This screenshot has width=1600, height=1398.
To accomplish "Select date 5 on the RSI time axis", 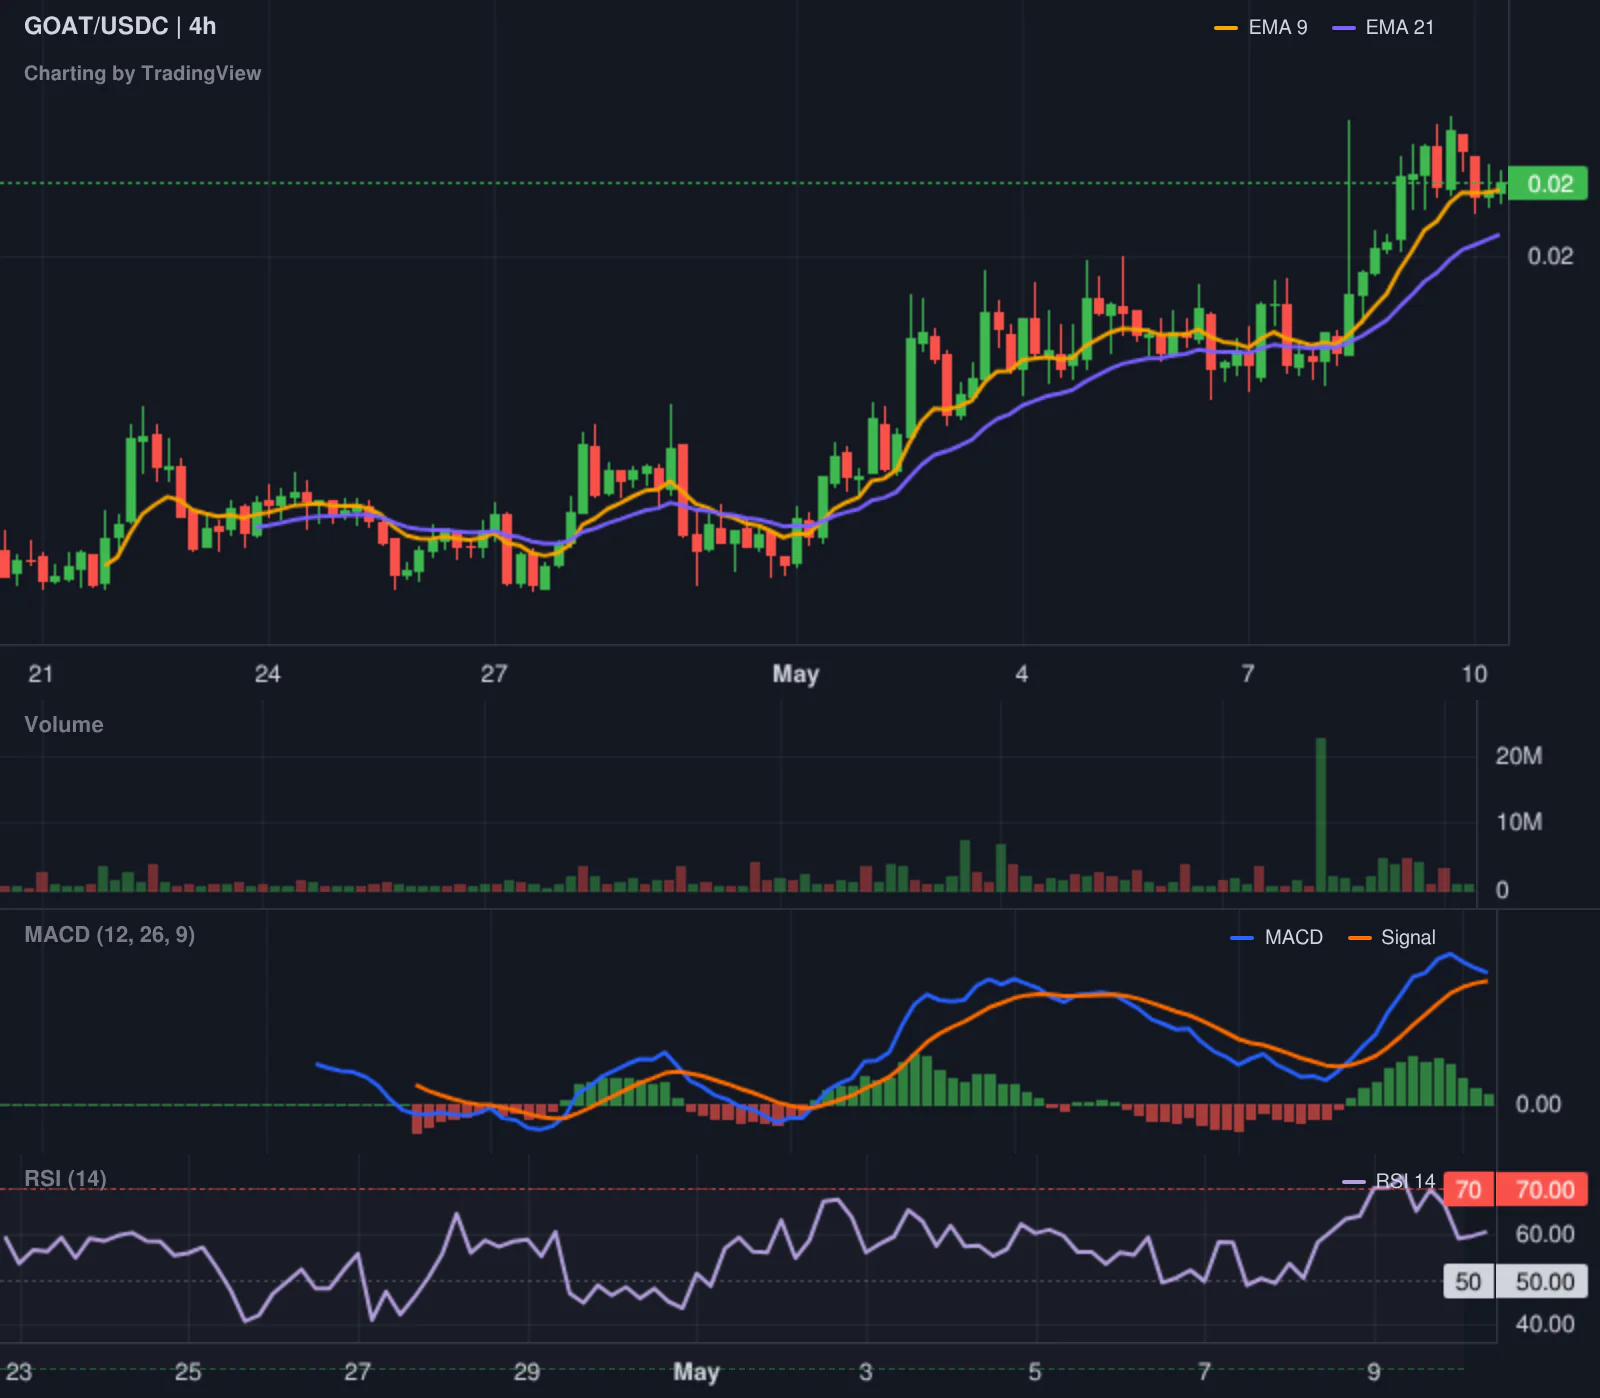I will coord(1035,1372).
